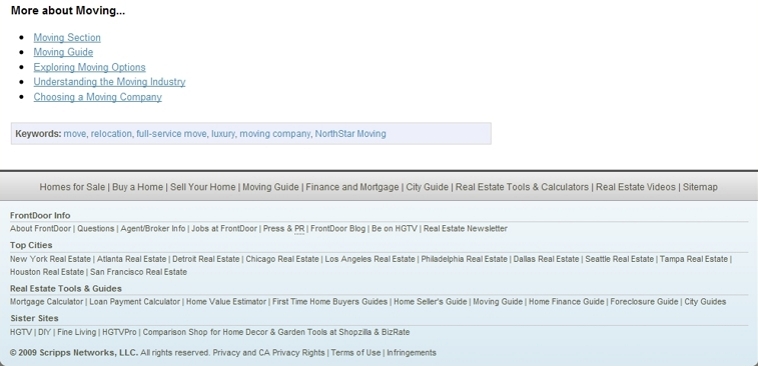The image size is (758, 366).
Task: Click New York Real Estate link
Action: click(x=50, y=259)
